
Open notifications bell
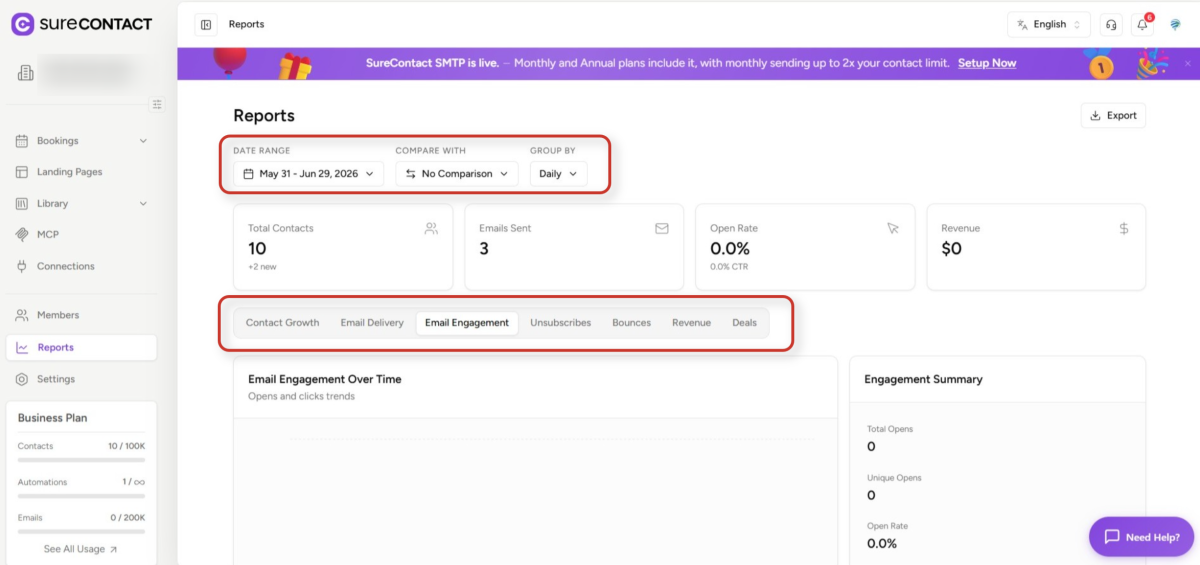[x=1142, y=24]
